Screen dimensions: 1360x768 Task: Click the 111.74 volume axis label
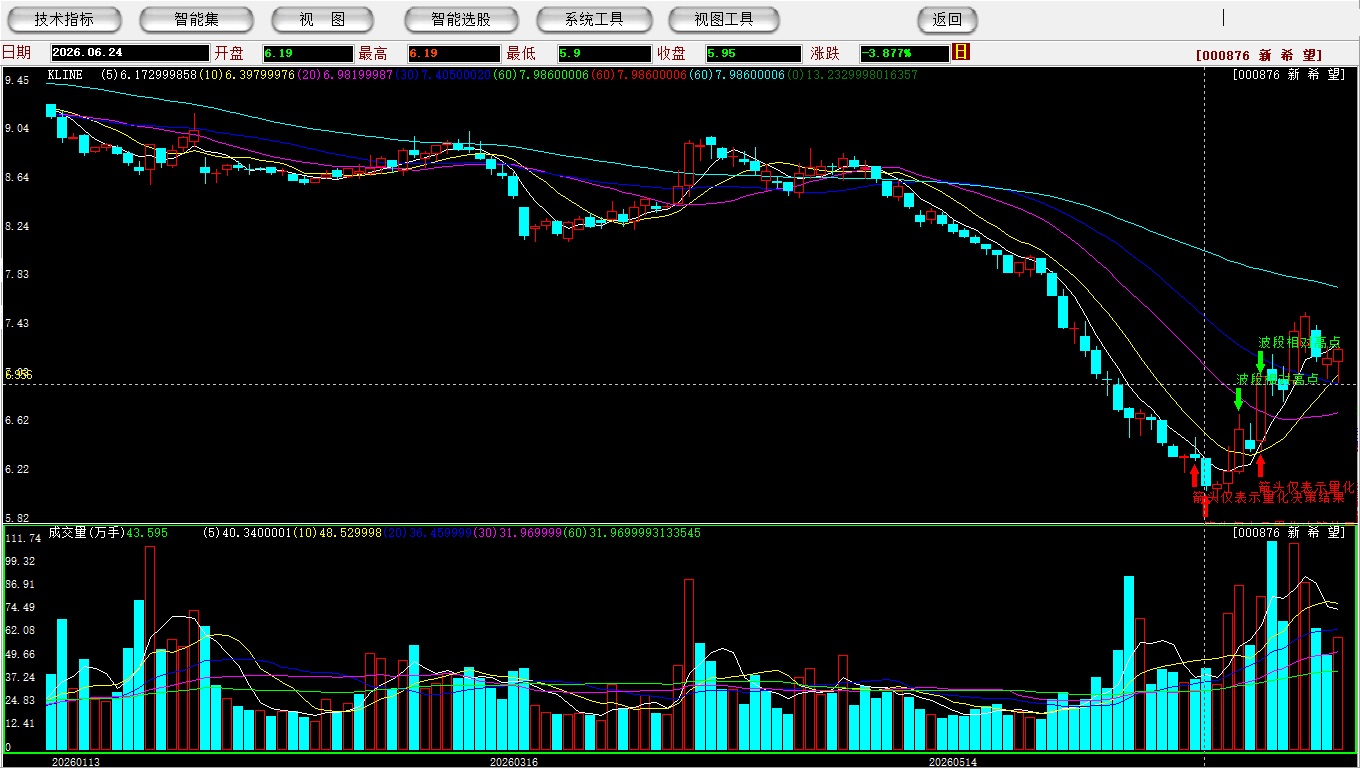pyautogui.click(x=22, y=538)
